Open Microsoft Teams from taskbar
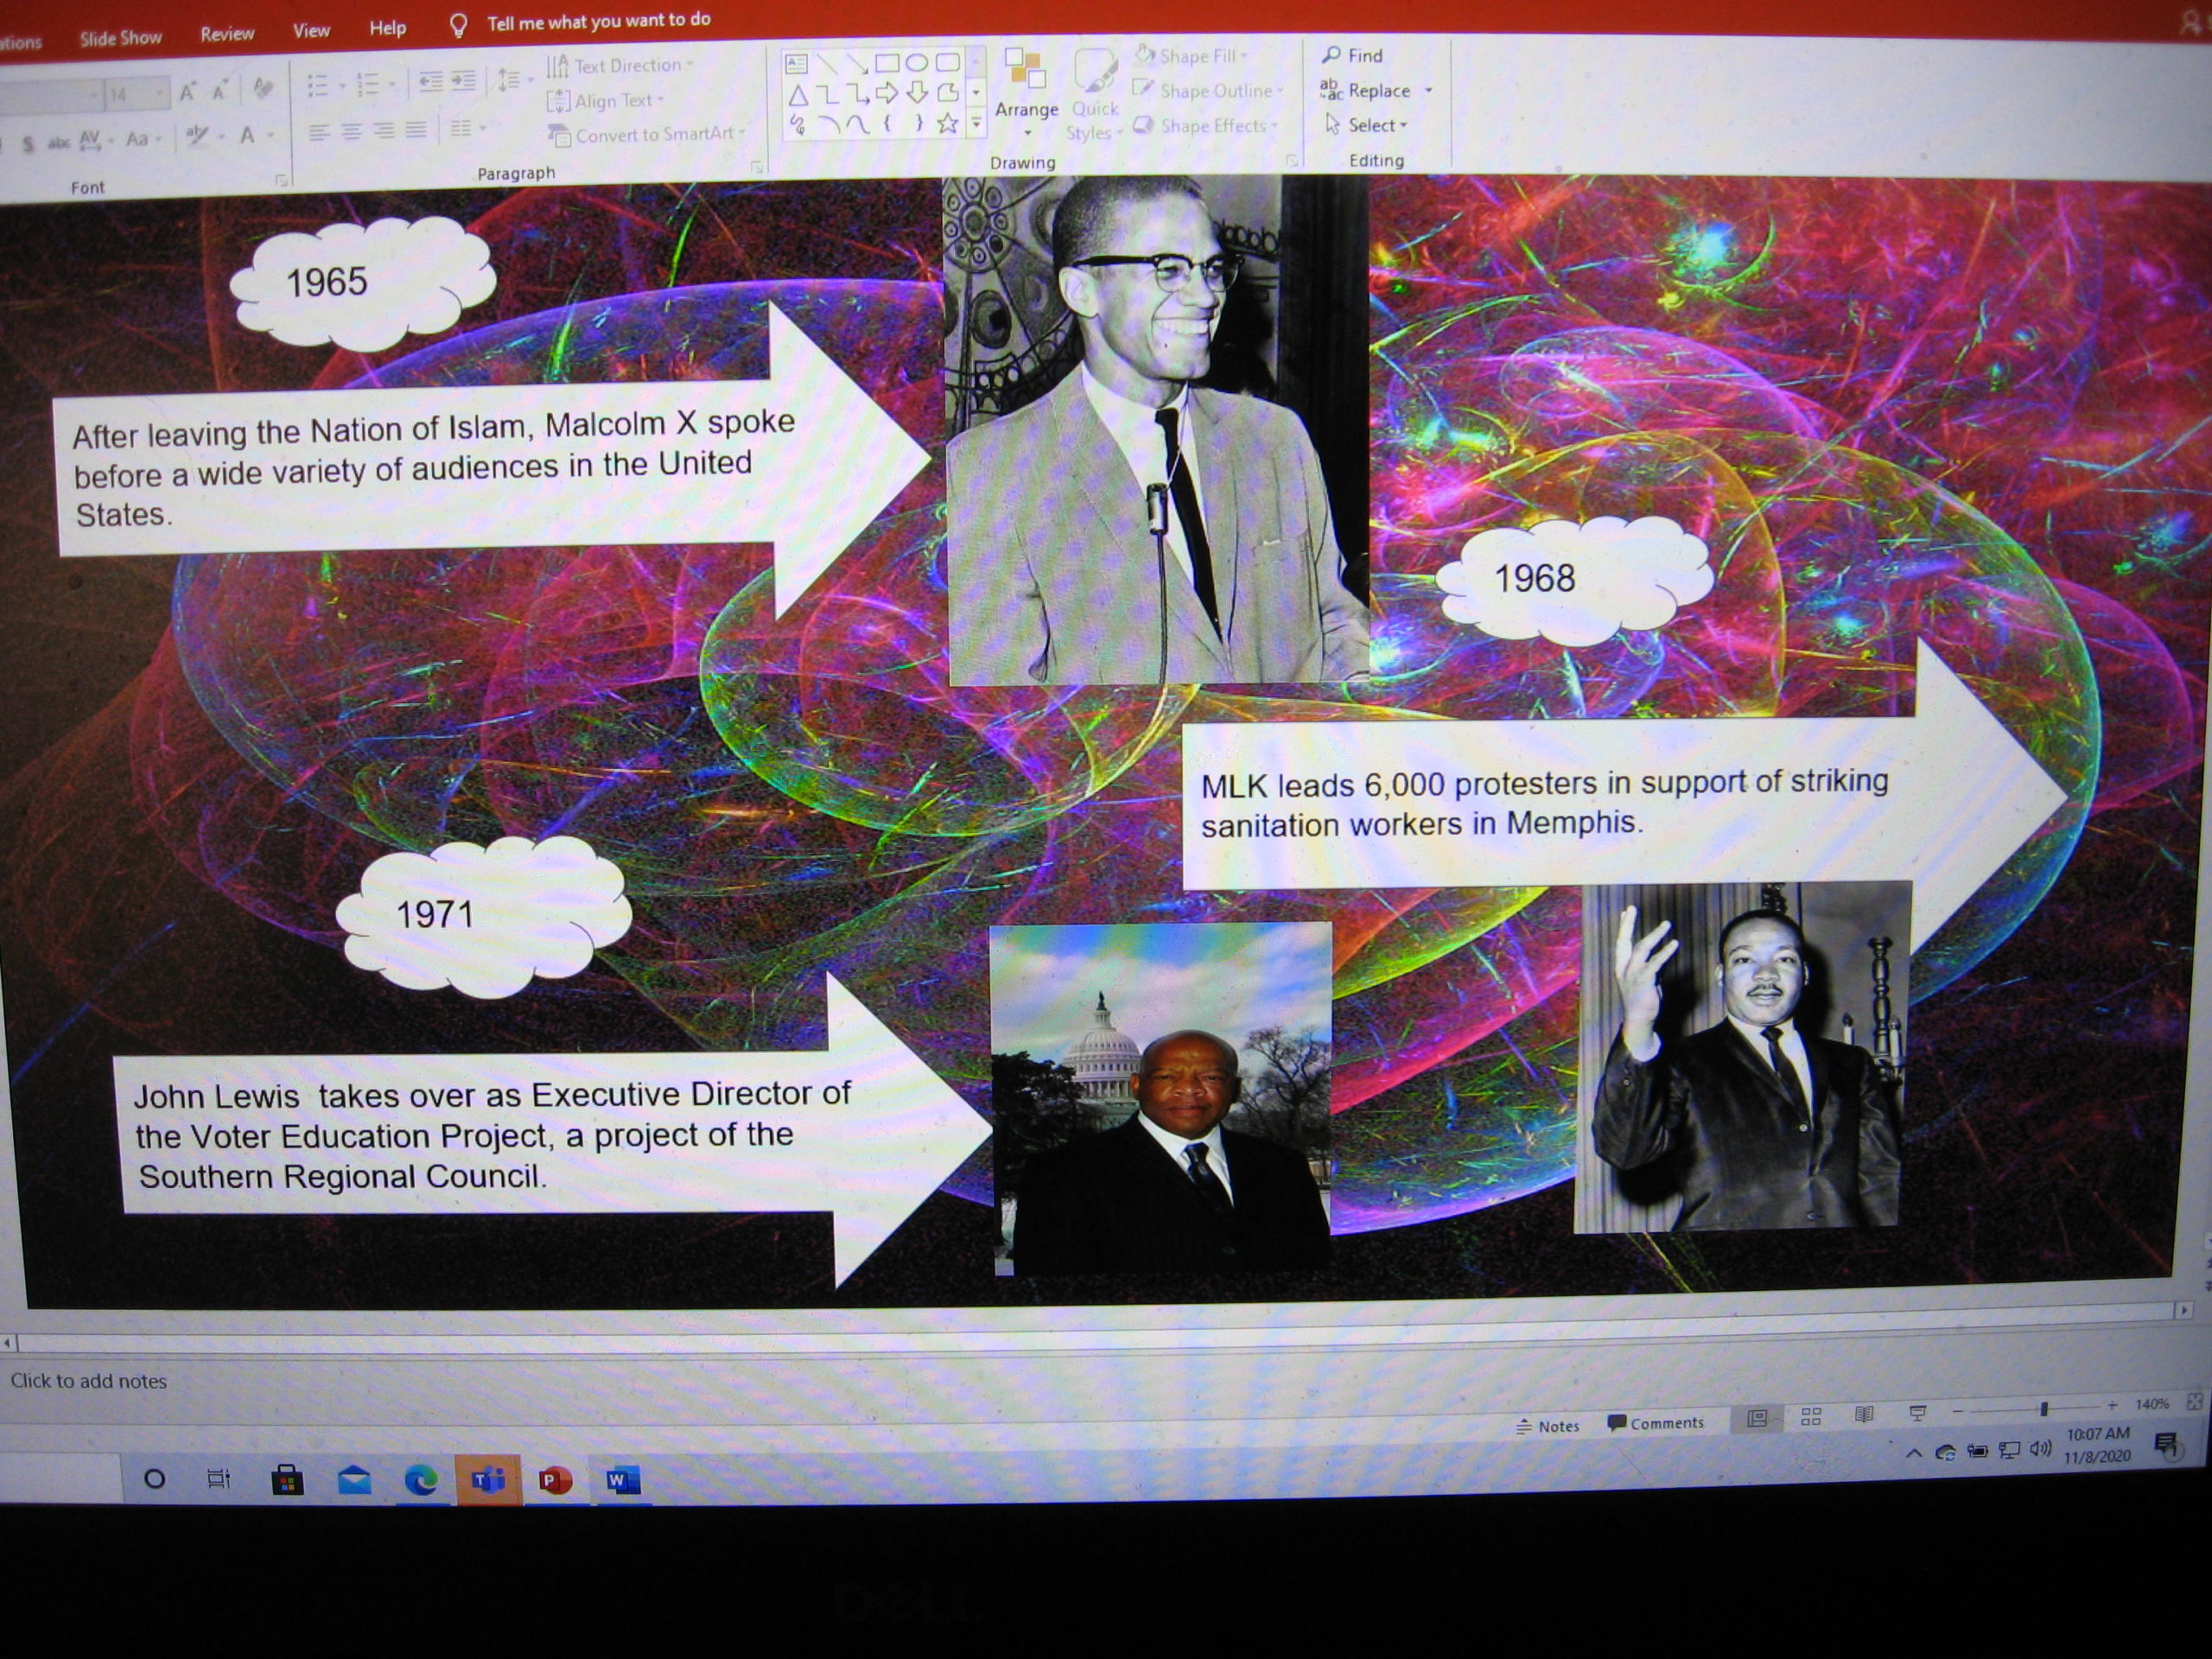Image resolution: width=2212 pixels, height=1659 pixels. pos(488,1480)
